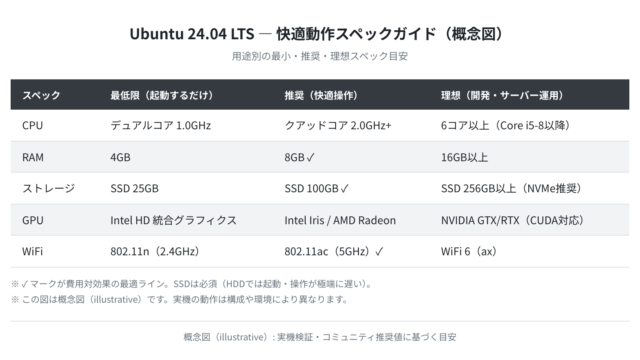Click the 'WiFi' row label

32,251
